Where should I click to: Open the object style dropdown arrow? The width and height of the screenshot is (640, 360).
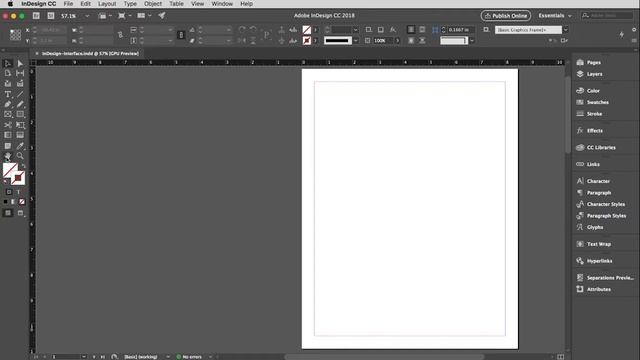[x=565, y=30]
